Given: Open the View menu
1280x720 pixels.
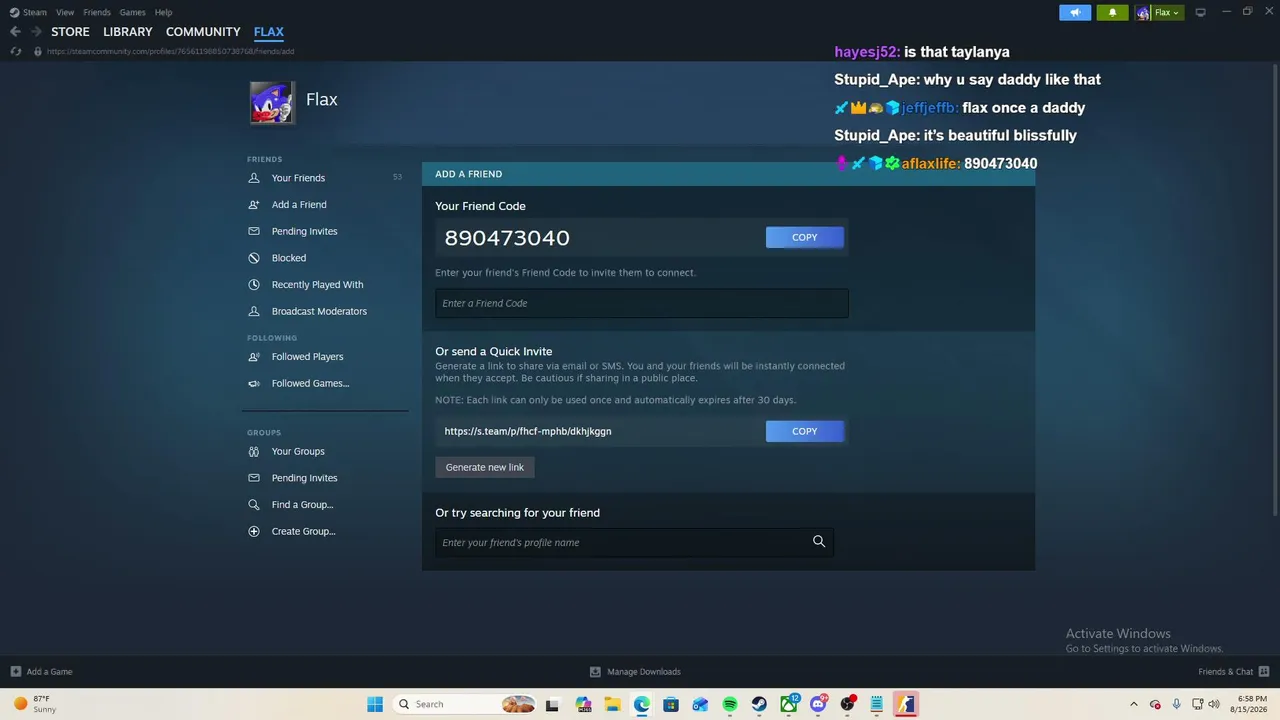Looking at the screenshot, I should click(x=65, y=12).
